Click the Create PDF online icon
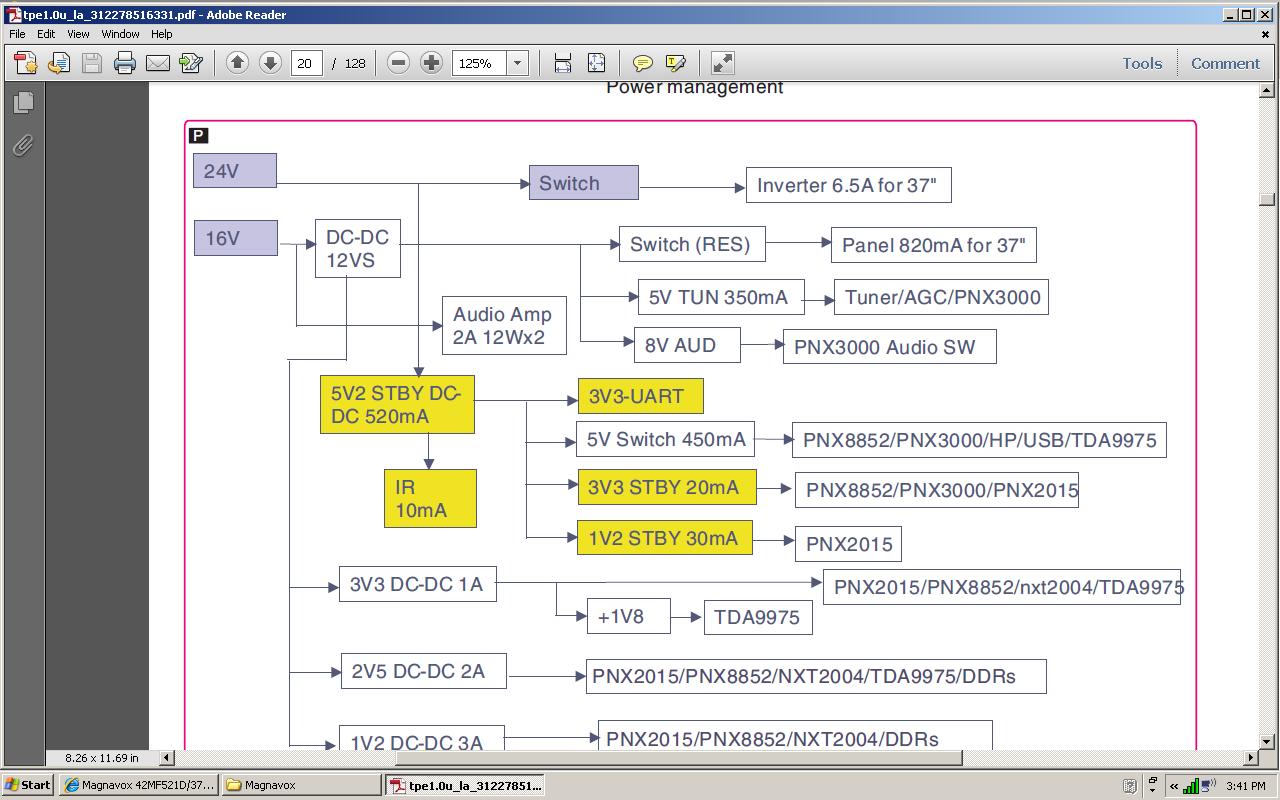Image resolution: width=1280 pixels, height=800 pixels. click(x=26, y=63)
